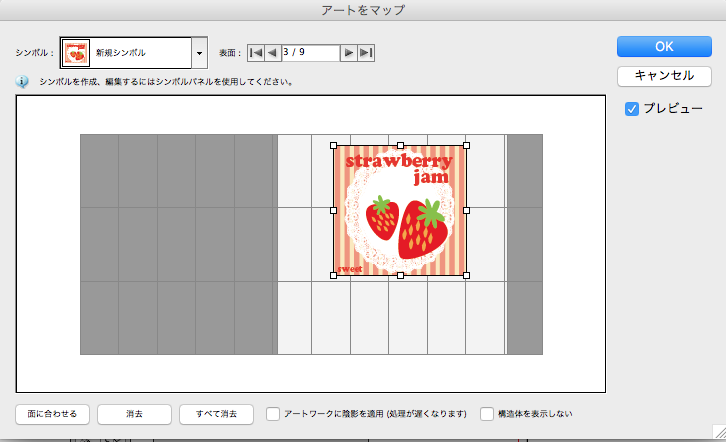Jump to the first surface

(x=256, y=53)
